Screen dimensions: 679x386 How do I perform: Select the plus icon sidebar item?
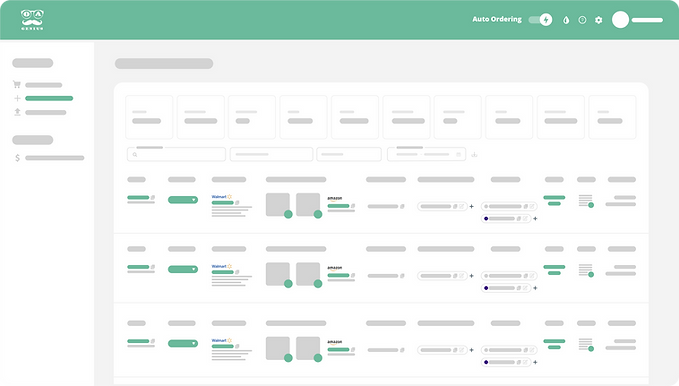(17, 98)
